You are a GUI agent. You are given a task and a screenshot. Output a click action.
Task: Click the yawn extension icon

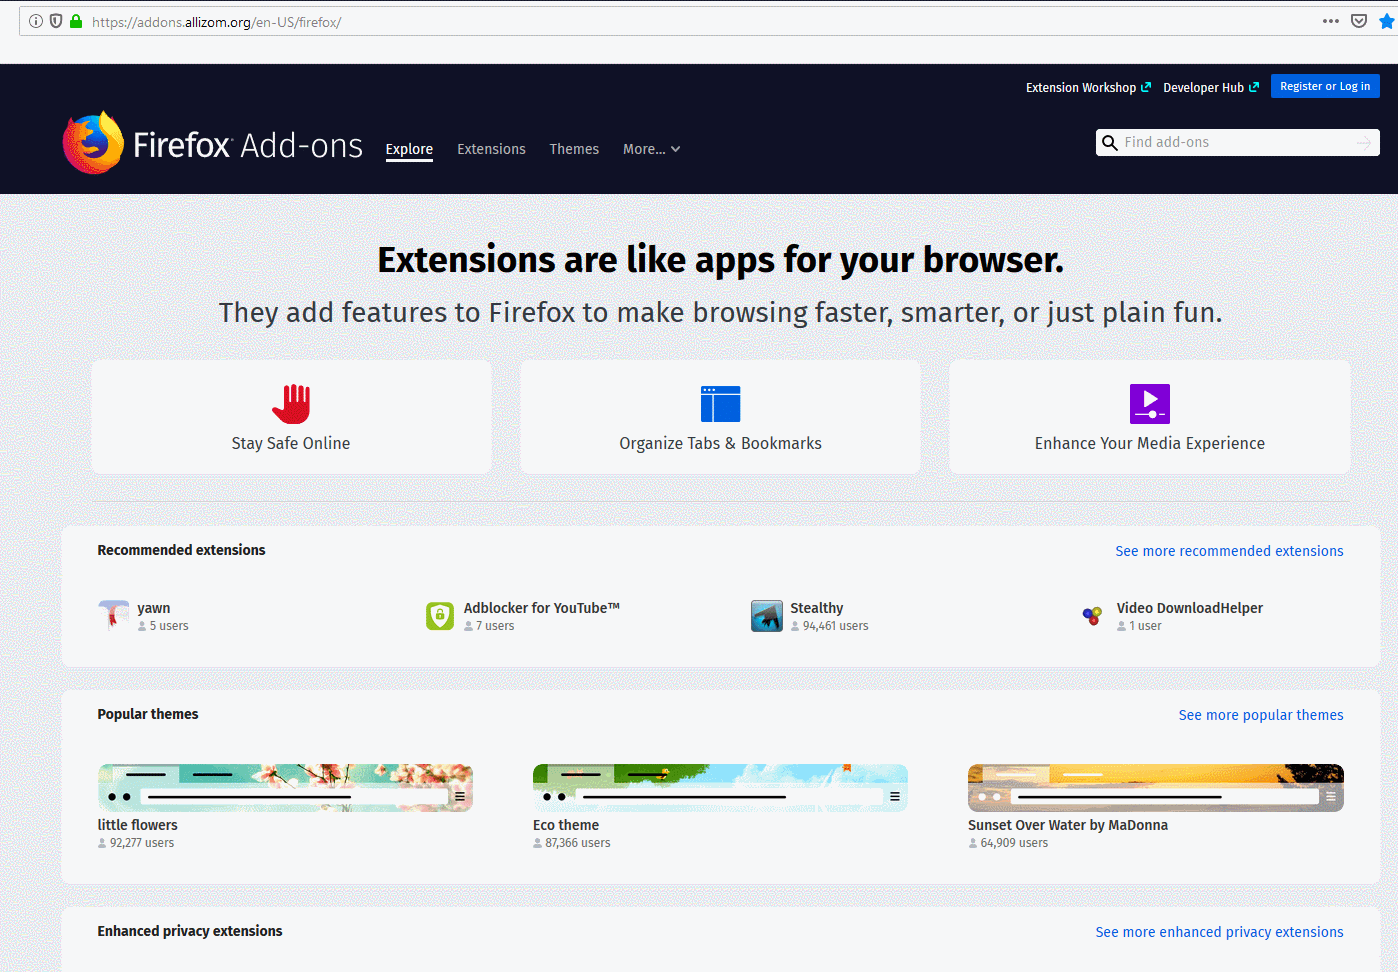coord(114,616)
